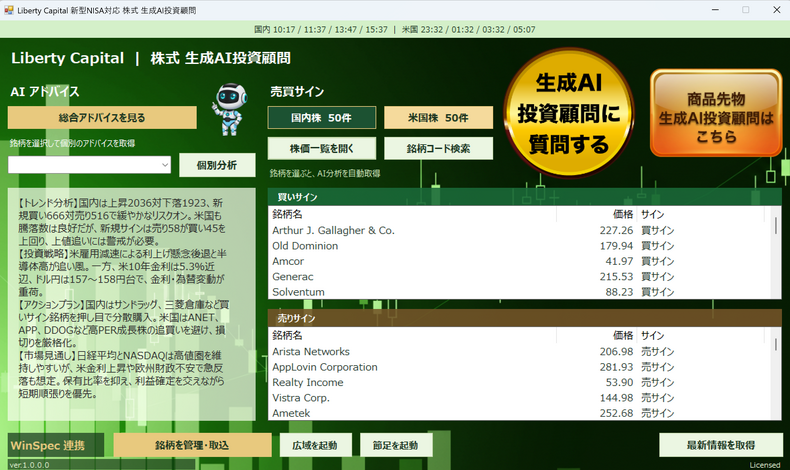This screenshot has width=790, height=470.
Task: Select Realty Income sell signal row
Action: tap(521, 382)
